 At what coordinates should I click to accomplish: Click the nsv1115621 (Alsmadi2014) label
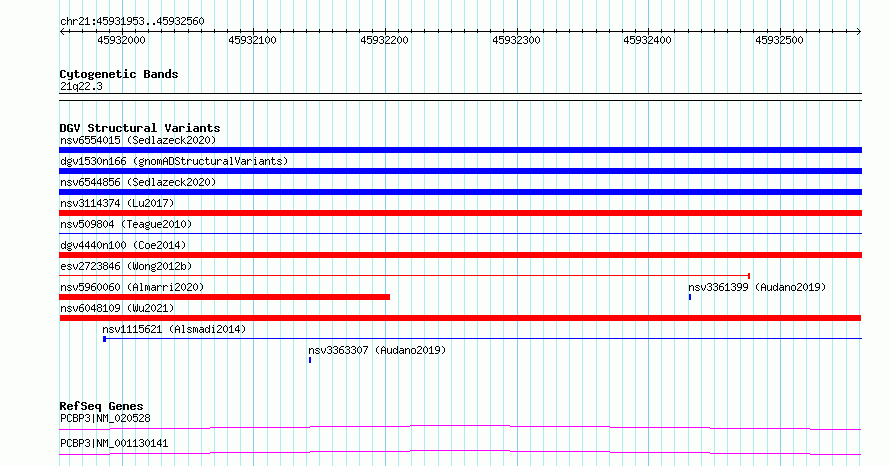(x=174, y=329)
